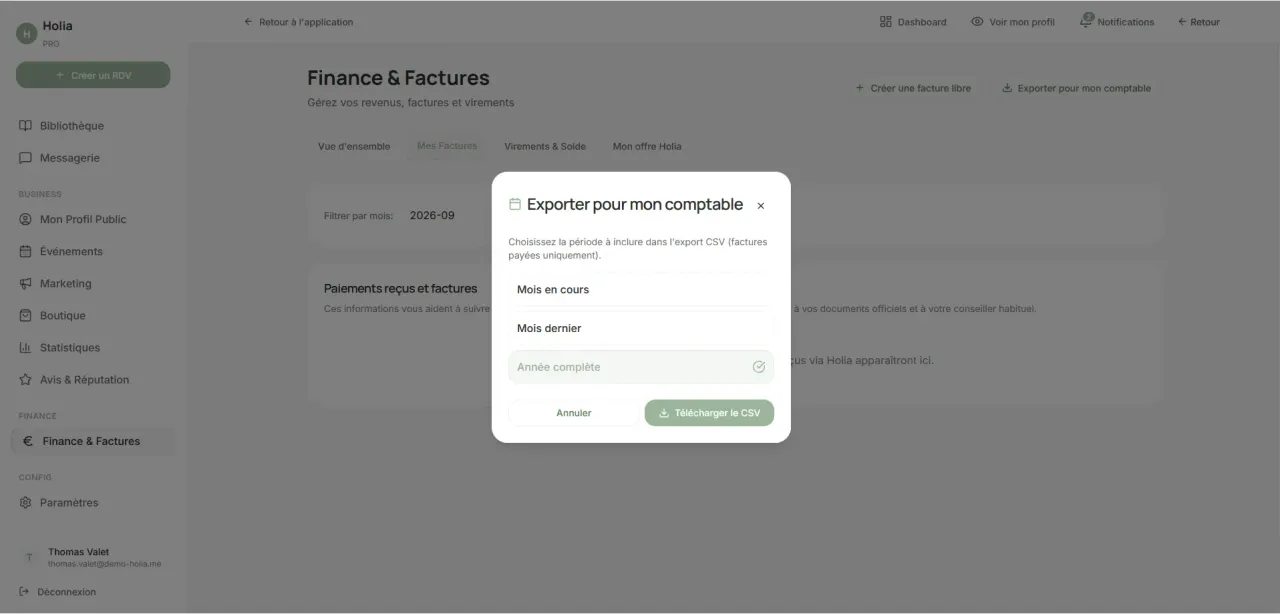Viewport: 1280px width, 614px height.
Task: Click 'Voir mon profil' link
Action: (1012, 22)
